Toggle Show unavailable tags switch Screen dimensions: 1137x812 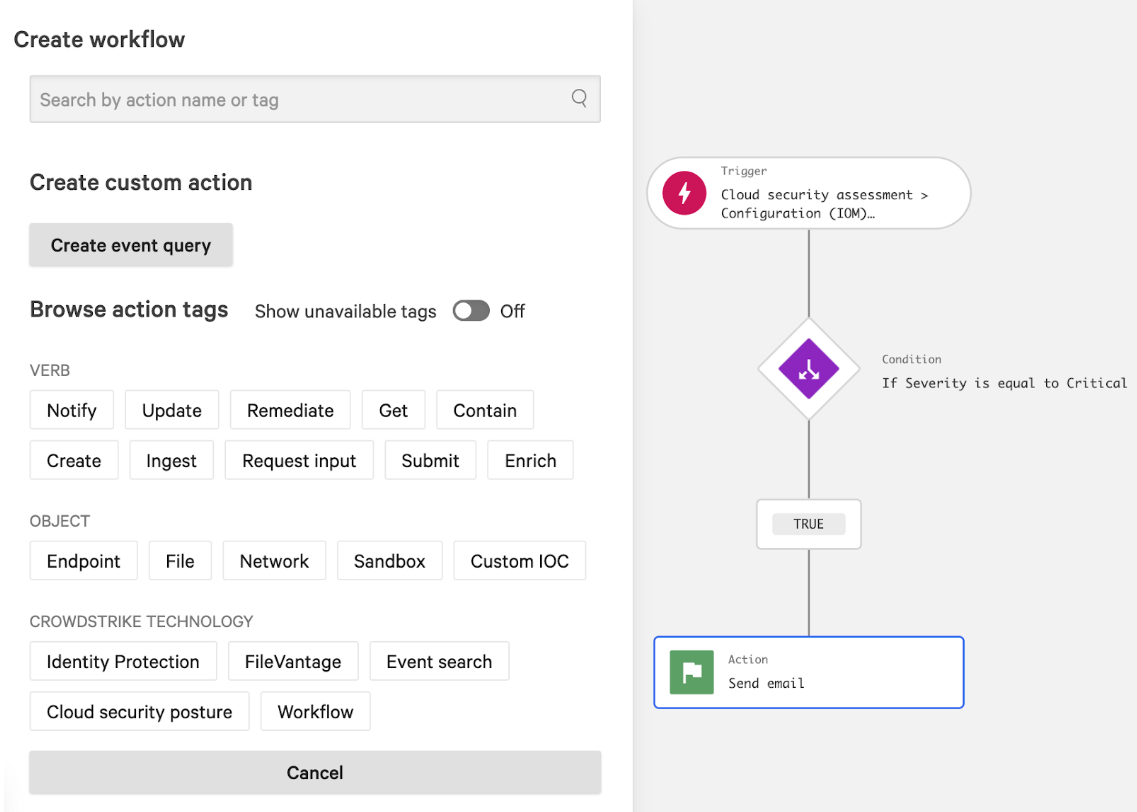471,311
